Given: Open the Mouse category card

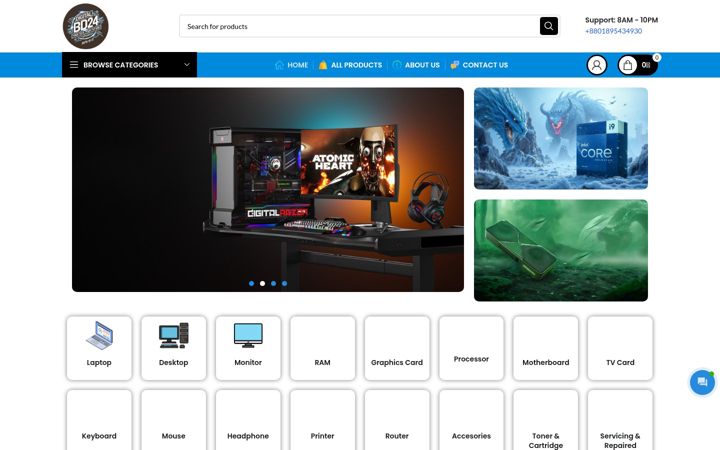Looking at the screenshot, I should coord(174,420).
